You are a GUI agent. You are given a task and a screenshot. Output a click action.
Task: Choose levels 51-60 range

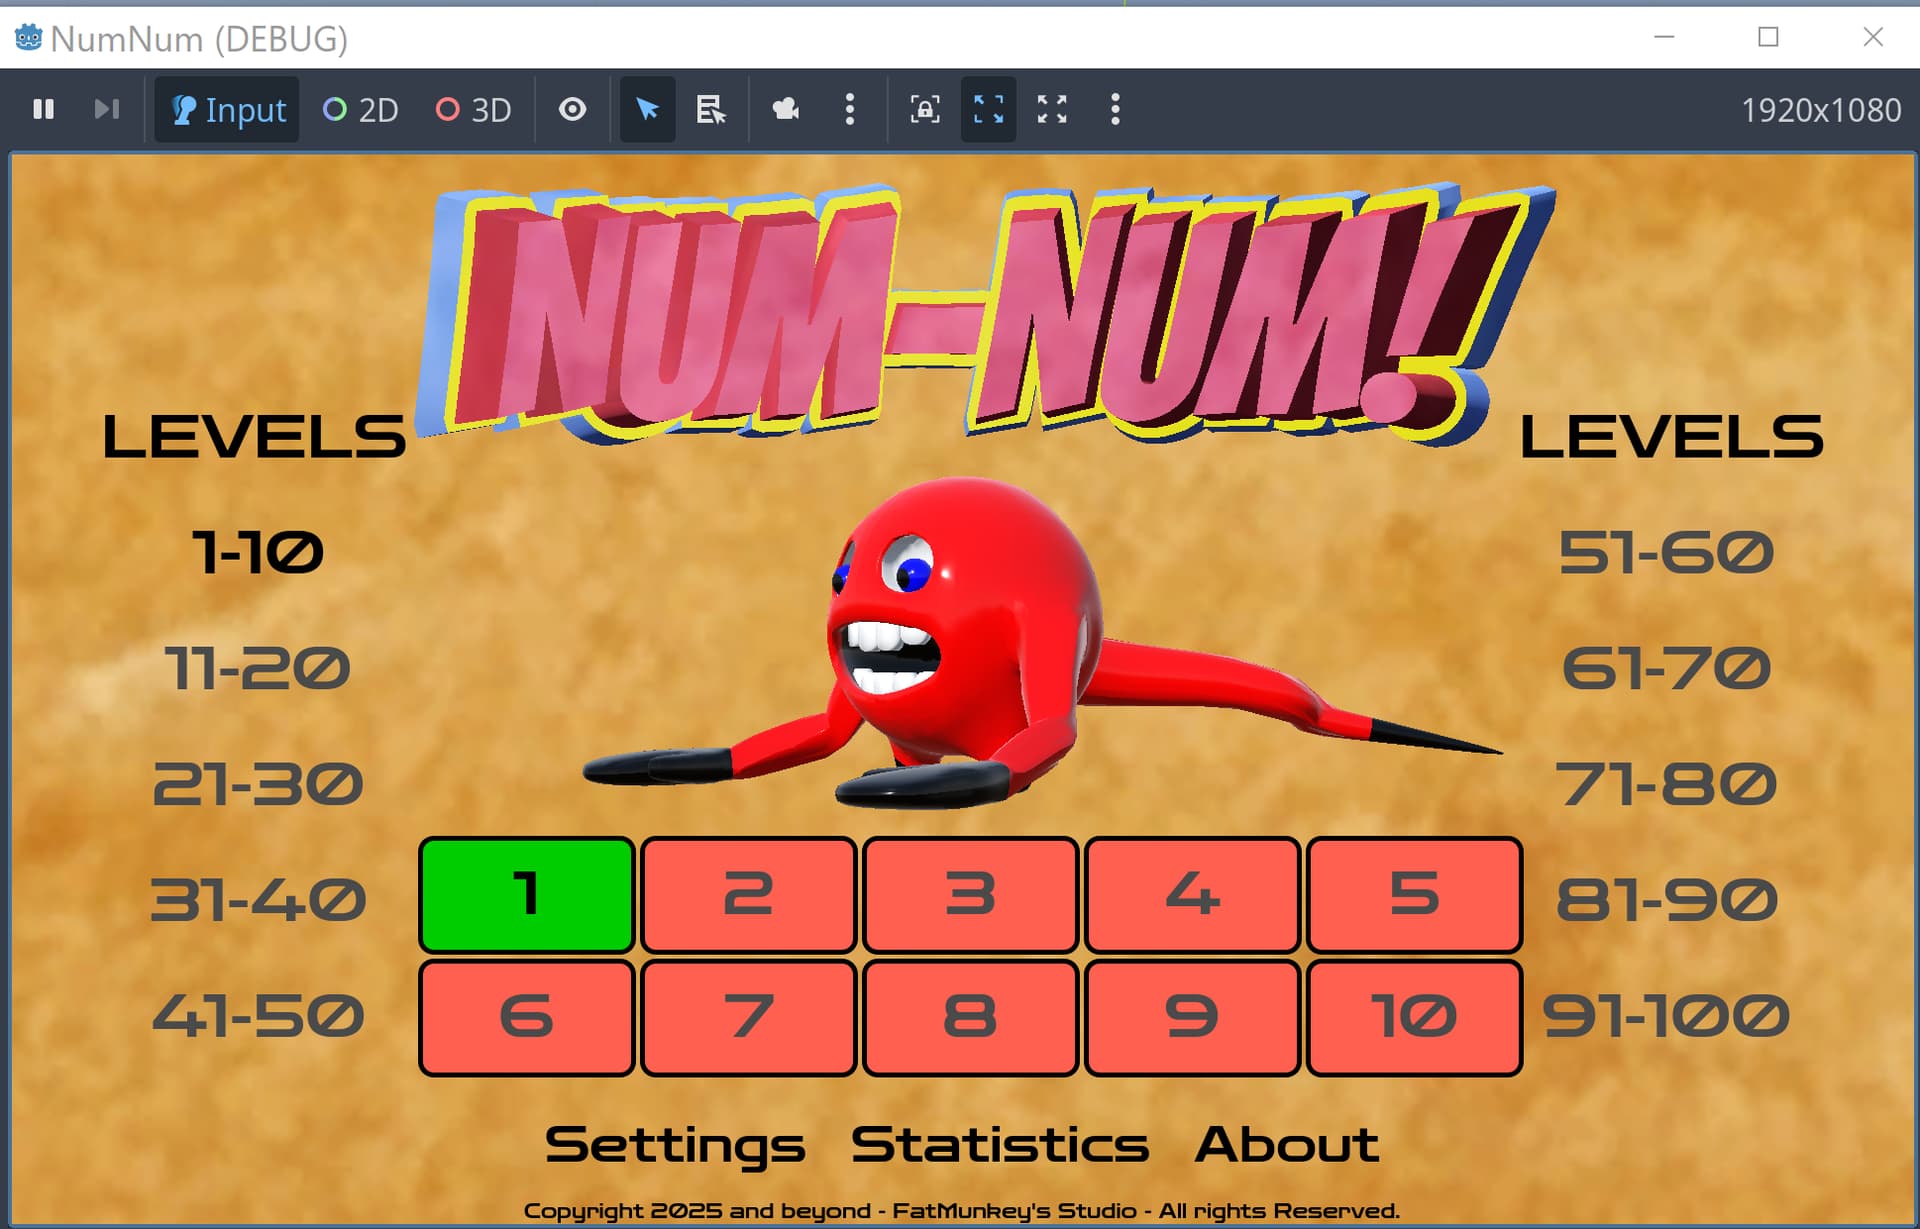tap(1667, 553)
